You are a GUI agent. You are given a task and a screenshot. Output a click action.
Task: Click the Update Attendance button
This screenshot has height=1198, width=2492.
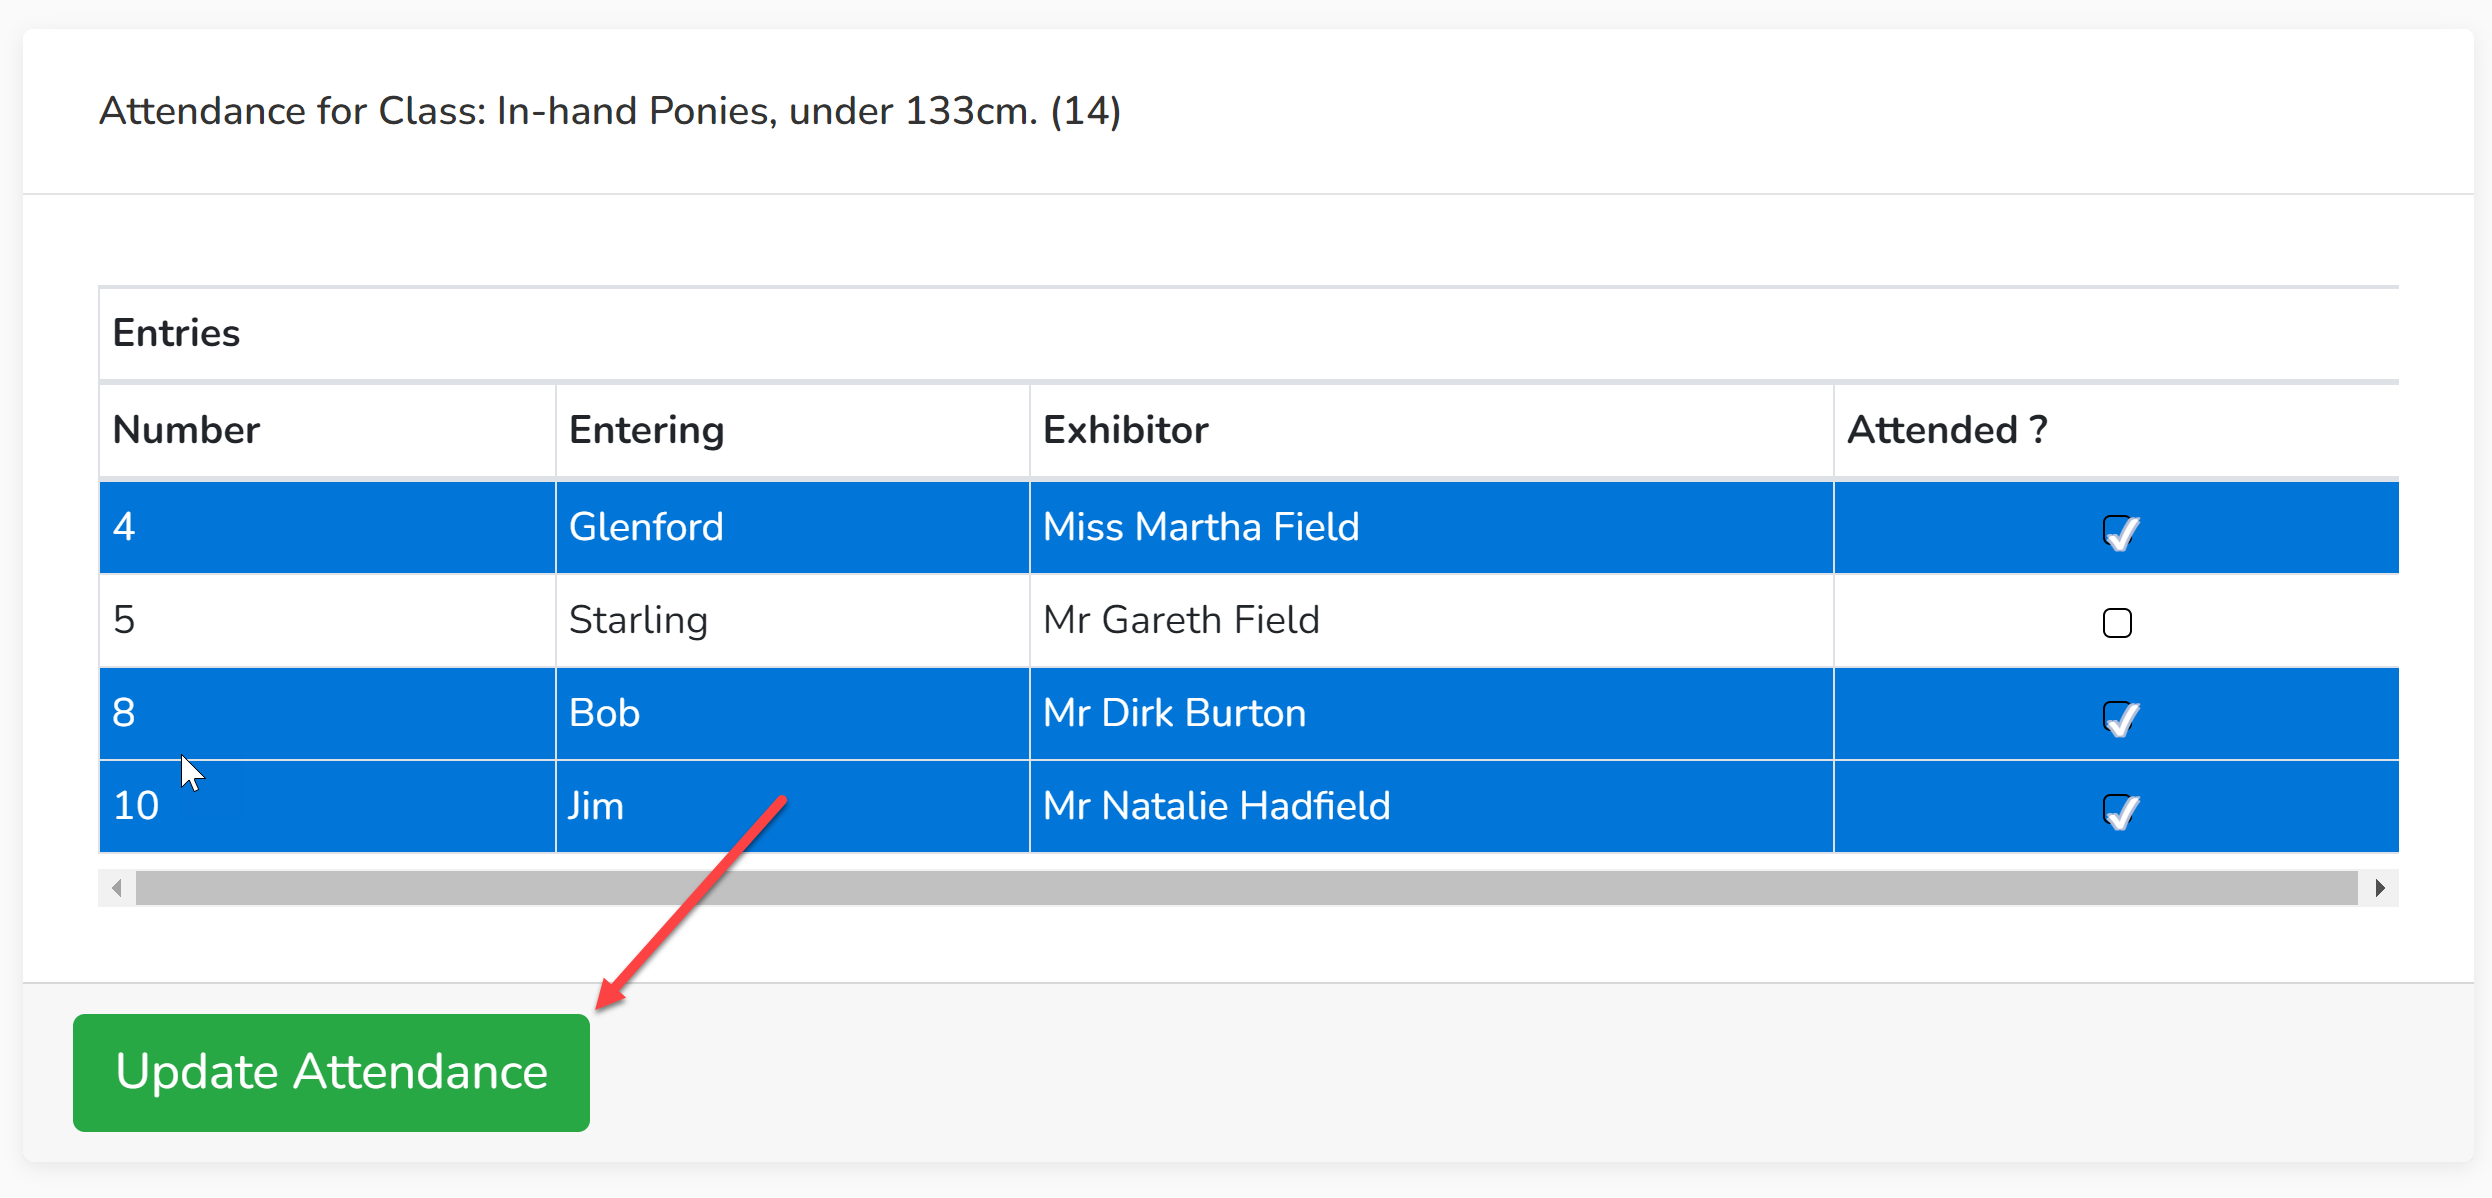click(x=331, y=1072)
